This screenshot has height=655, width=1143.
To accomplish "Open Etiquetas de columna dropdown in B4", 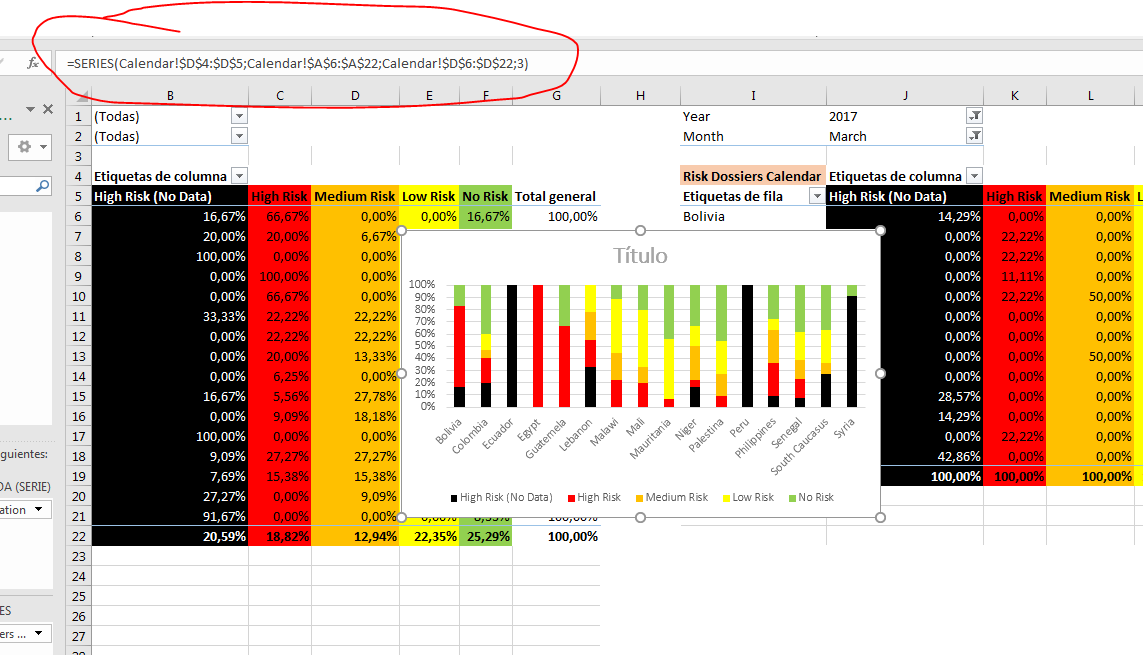I will tap(239, 176).
